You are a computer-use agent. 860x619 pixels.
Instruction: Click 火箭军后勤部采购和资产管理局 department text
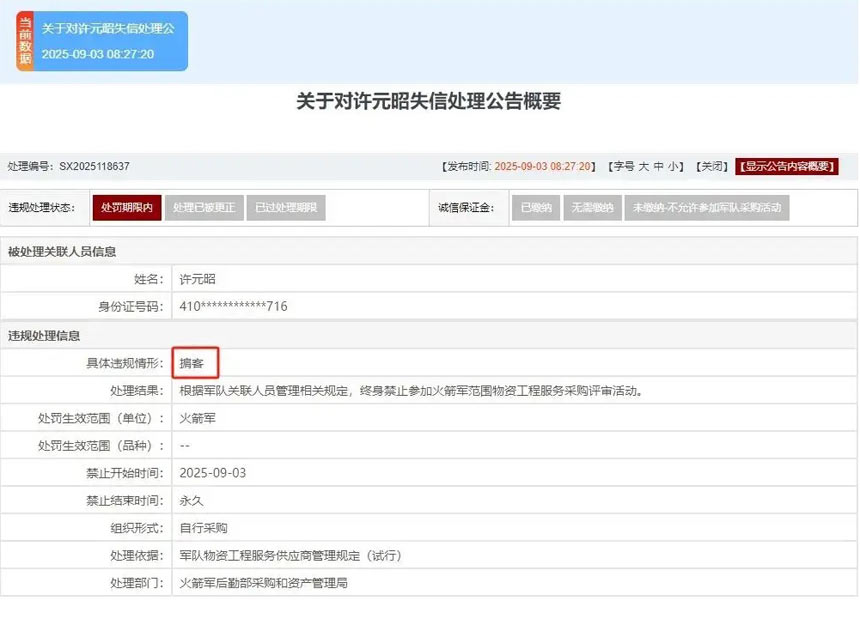pyautogui.click(x=262, y=582)
